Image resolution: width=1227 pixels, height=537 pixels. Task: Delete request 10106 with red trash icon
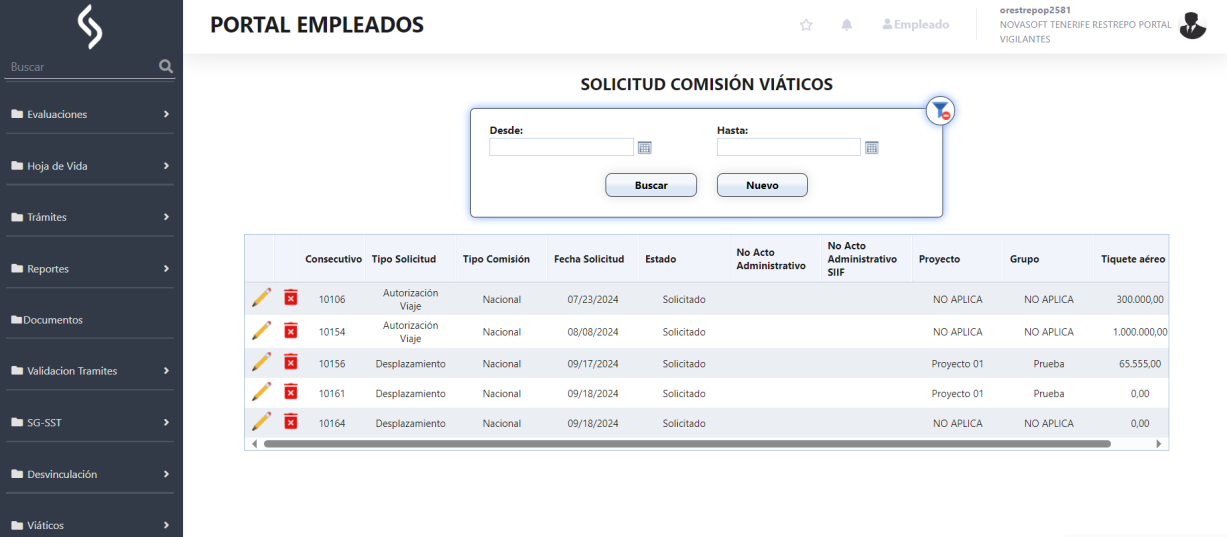pyautogui.click(x=290, y=298)
